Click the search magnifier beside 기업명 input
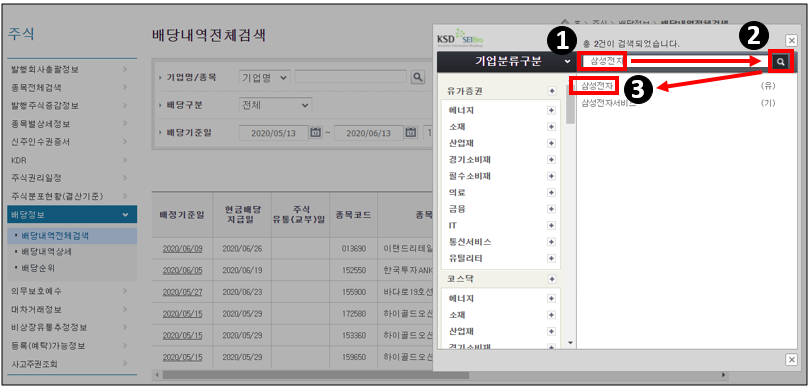The height and width of the screenshot is (389, 811). pyautogui.click(x=417, y=77)
